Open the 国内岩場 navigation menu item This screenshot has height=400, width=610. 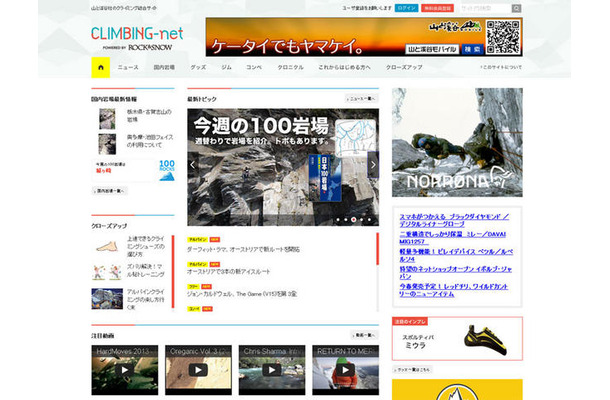click(x=165, y=67)
